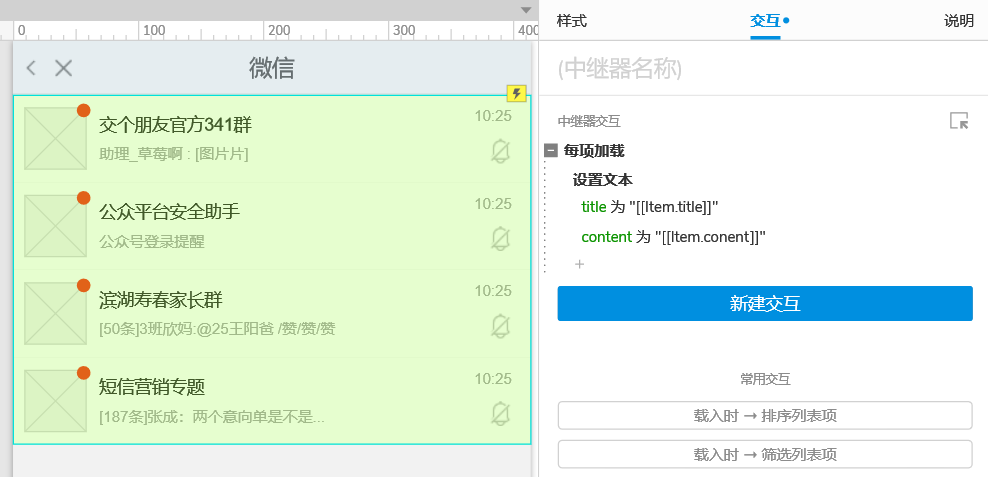988x477 pixels.
Task: Click the pop-out icon beside 中继器交互
Action: [958, 120]
